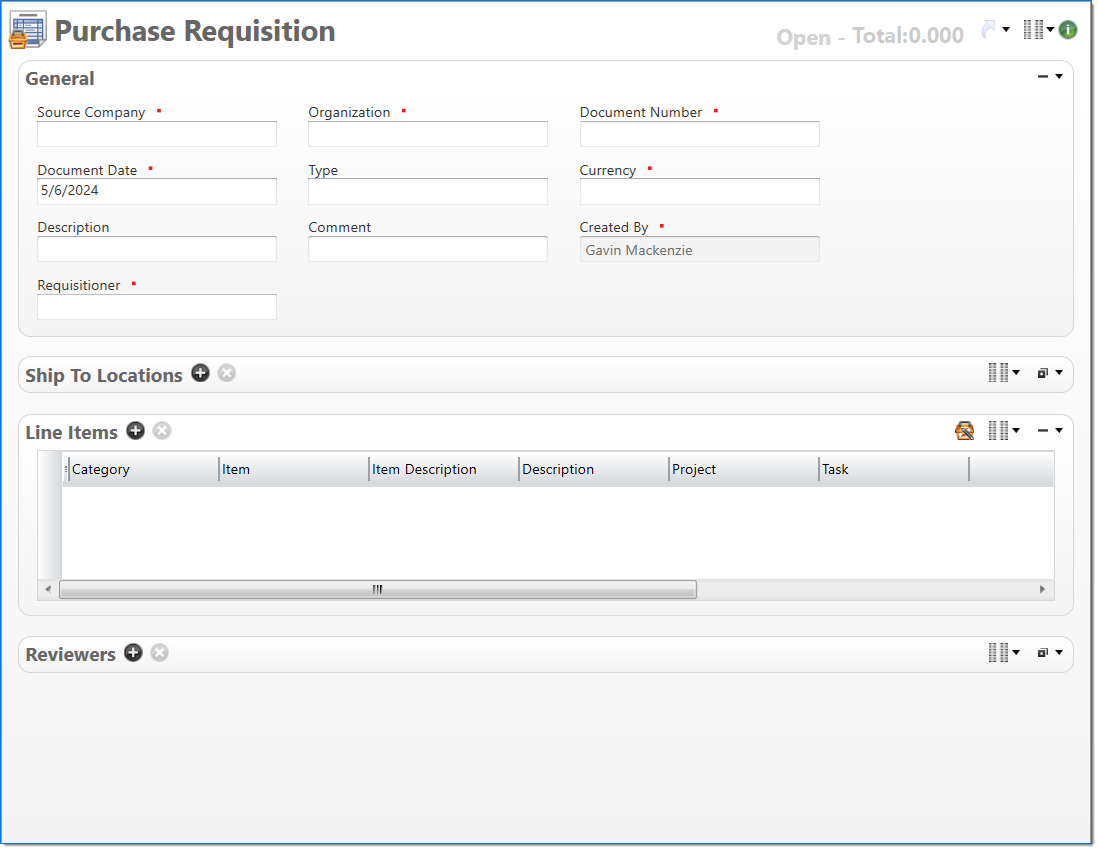Click the gray X icon beside Line Items plus

(x=161, y=431)
